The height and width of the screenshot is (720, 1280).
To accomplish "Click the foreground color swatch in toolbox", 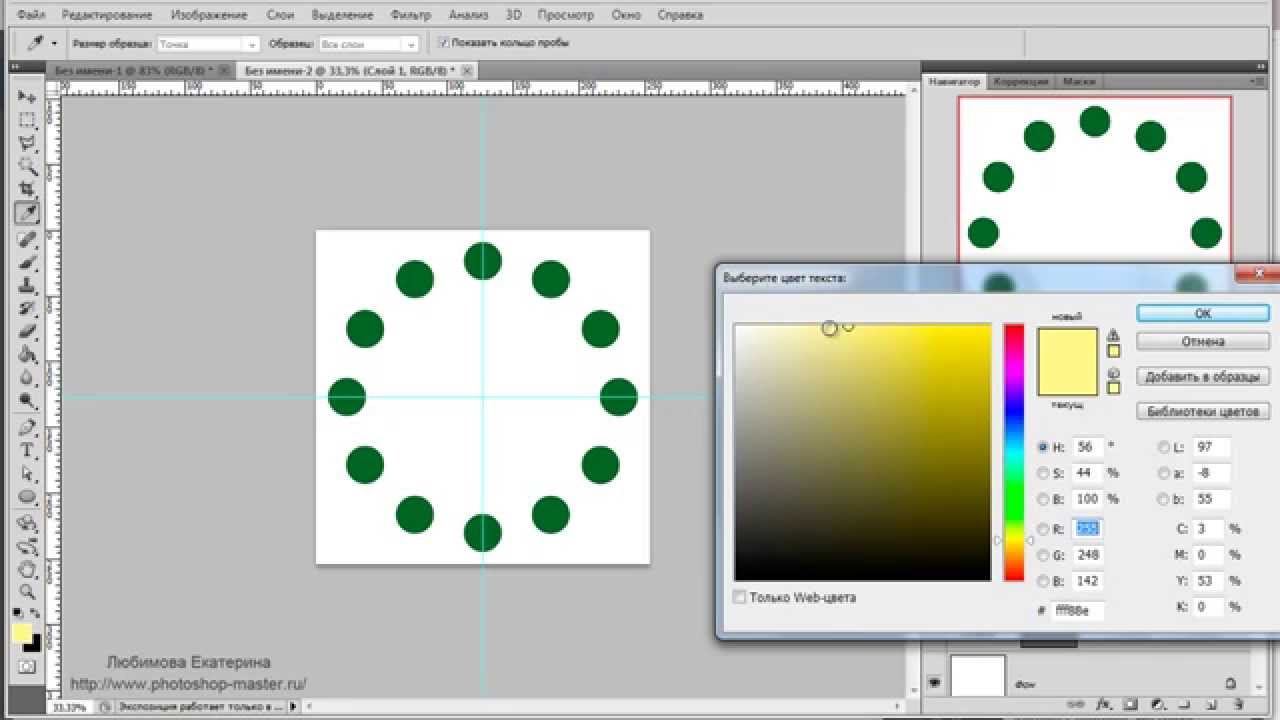I will point(22,634).
